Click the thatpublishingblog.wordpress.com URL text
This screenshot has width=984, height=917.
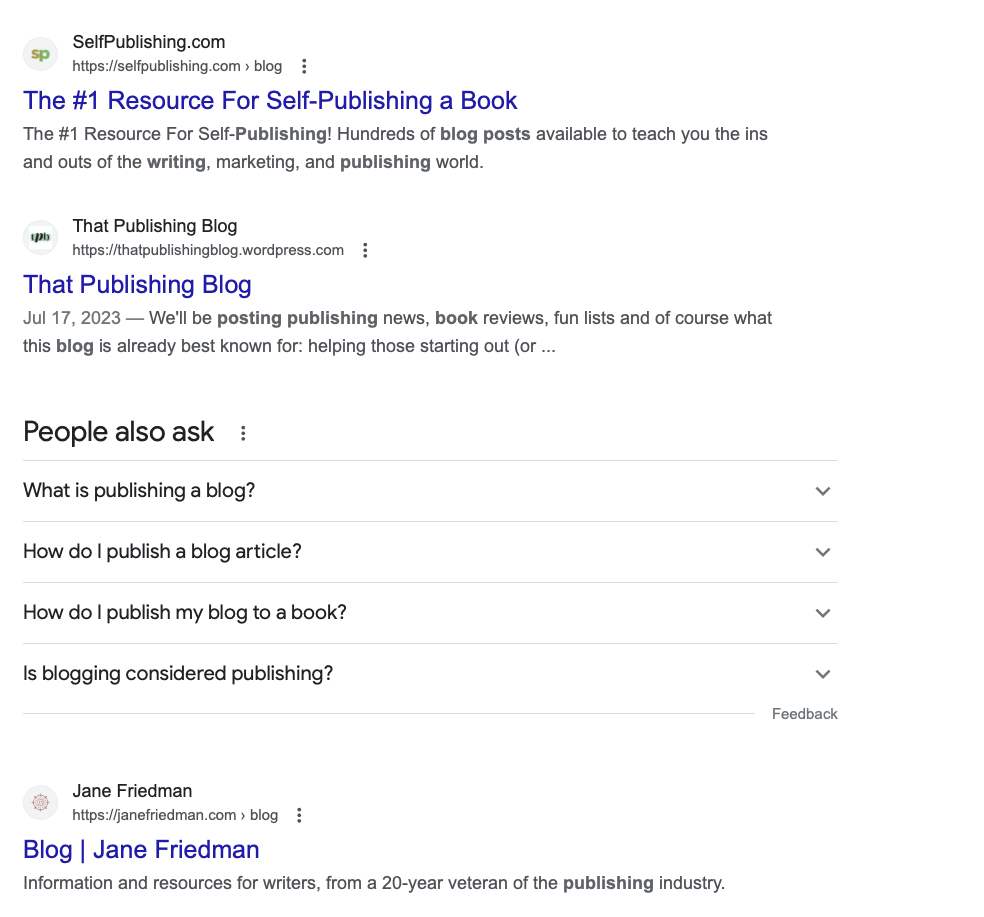(x=208, y=251)
